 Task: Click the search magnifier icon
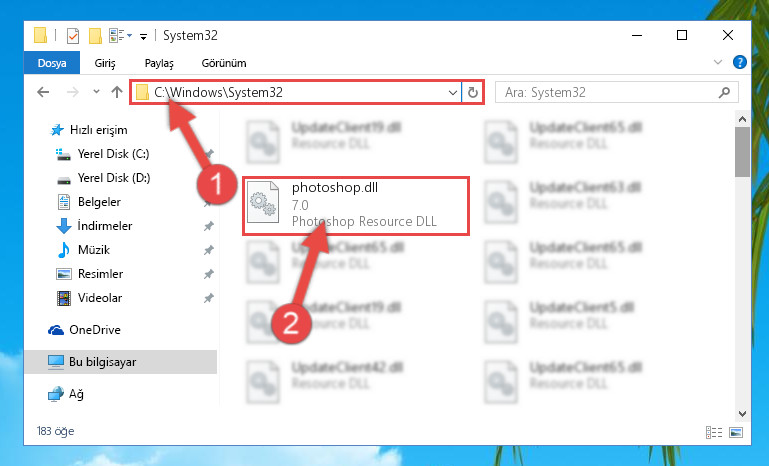coord(724,92)
